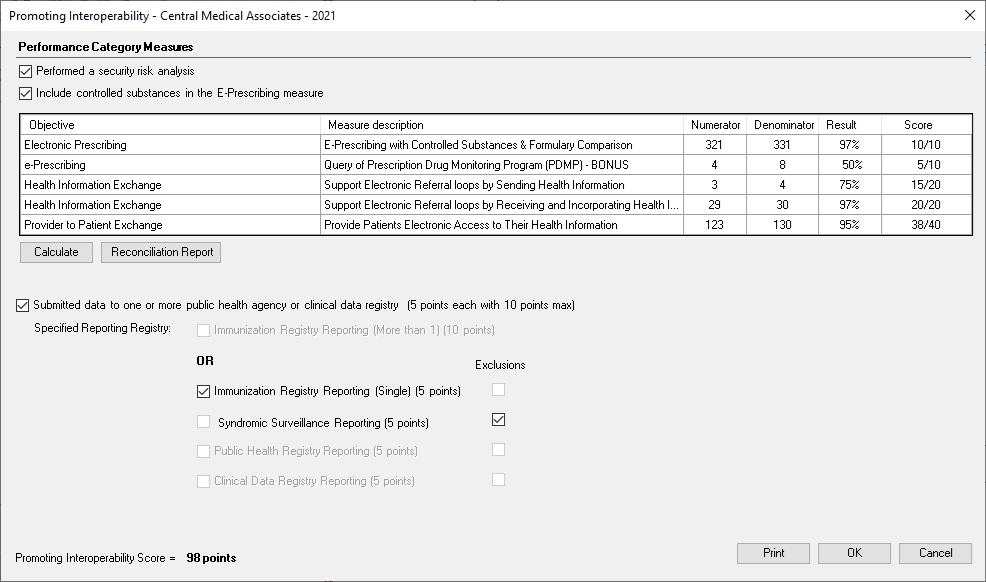Image resolution: width=986 pixels, height=582 pixels.
Task: Click the denominator value 130
Action: point(783,225)
